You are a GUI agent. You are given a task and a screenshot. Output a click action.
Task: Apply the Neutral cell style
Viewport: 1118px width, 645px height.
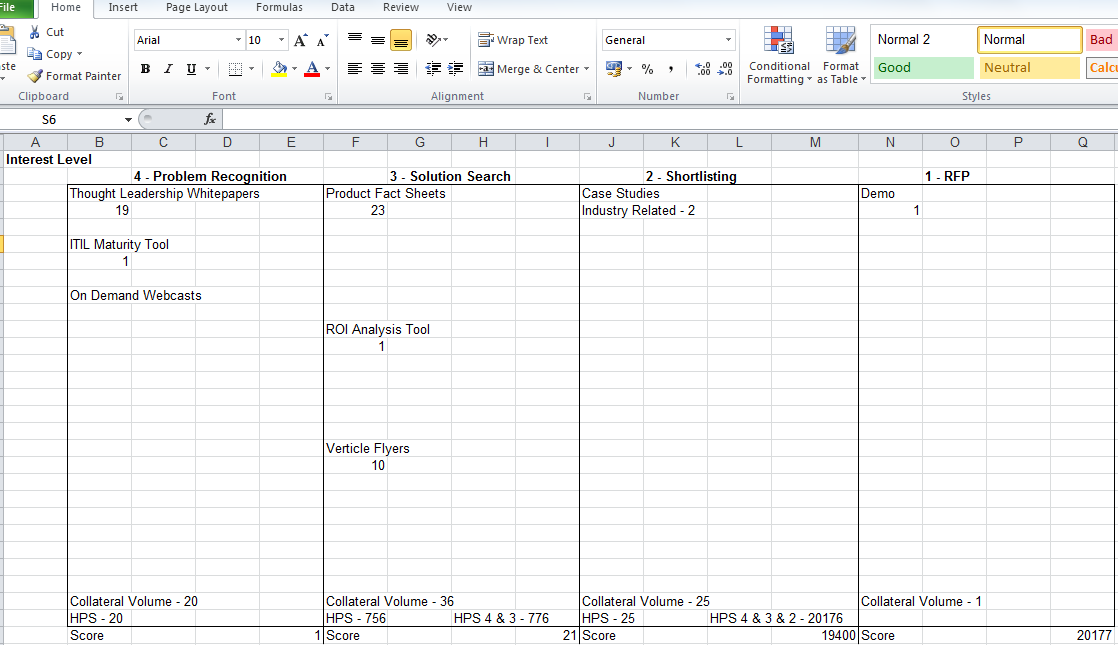[1030, 68]
